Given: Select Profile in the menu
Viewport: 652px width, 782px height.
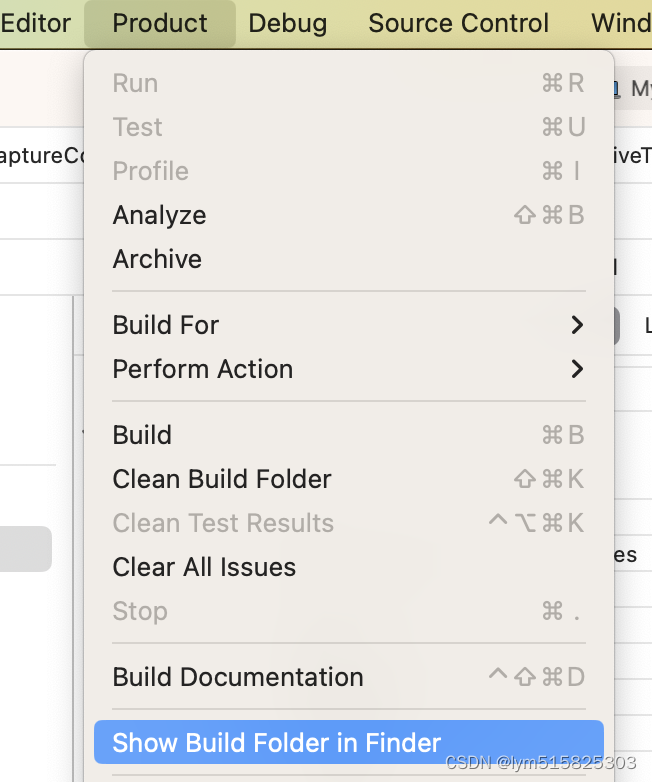Looking at the screenshot, I should [x=151, y=171].
